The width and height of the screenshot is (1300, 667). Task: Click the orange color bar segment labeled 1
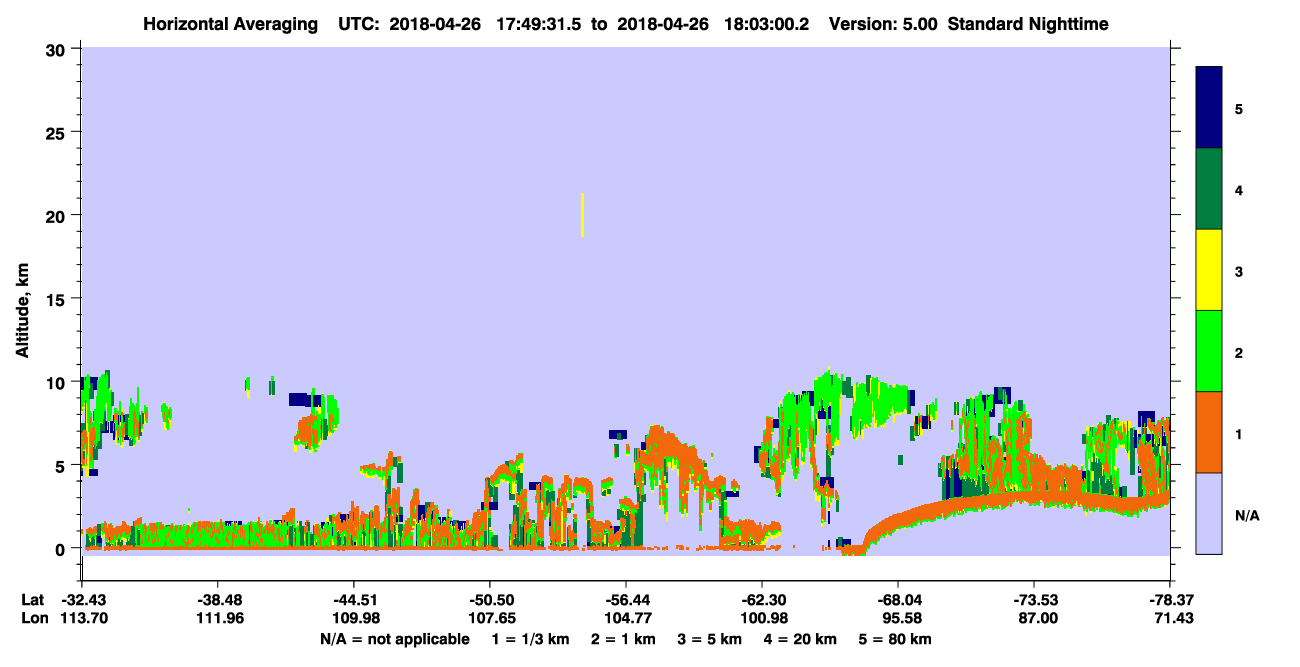(1209, 432)
